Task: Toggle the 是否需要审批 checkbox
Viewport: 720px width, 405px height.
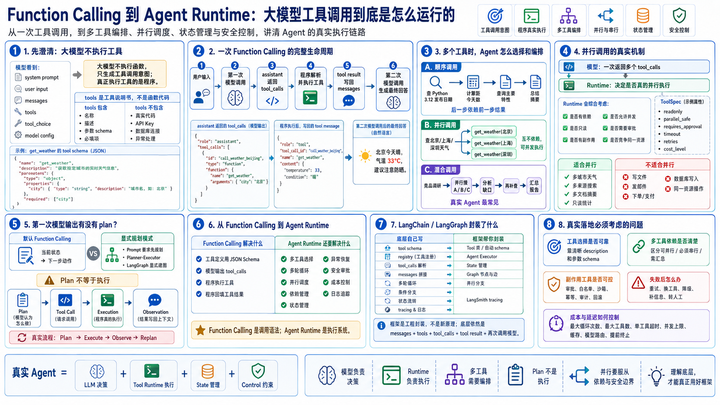Action: pyautogui.click(x=605, y=128)
